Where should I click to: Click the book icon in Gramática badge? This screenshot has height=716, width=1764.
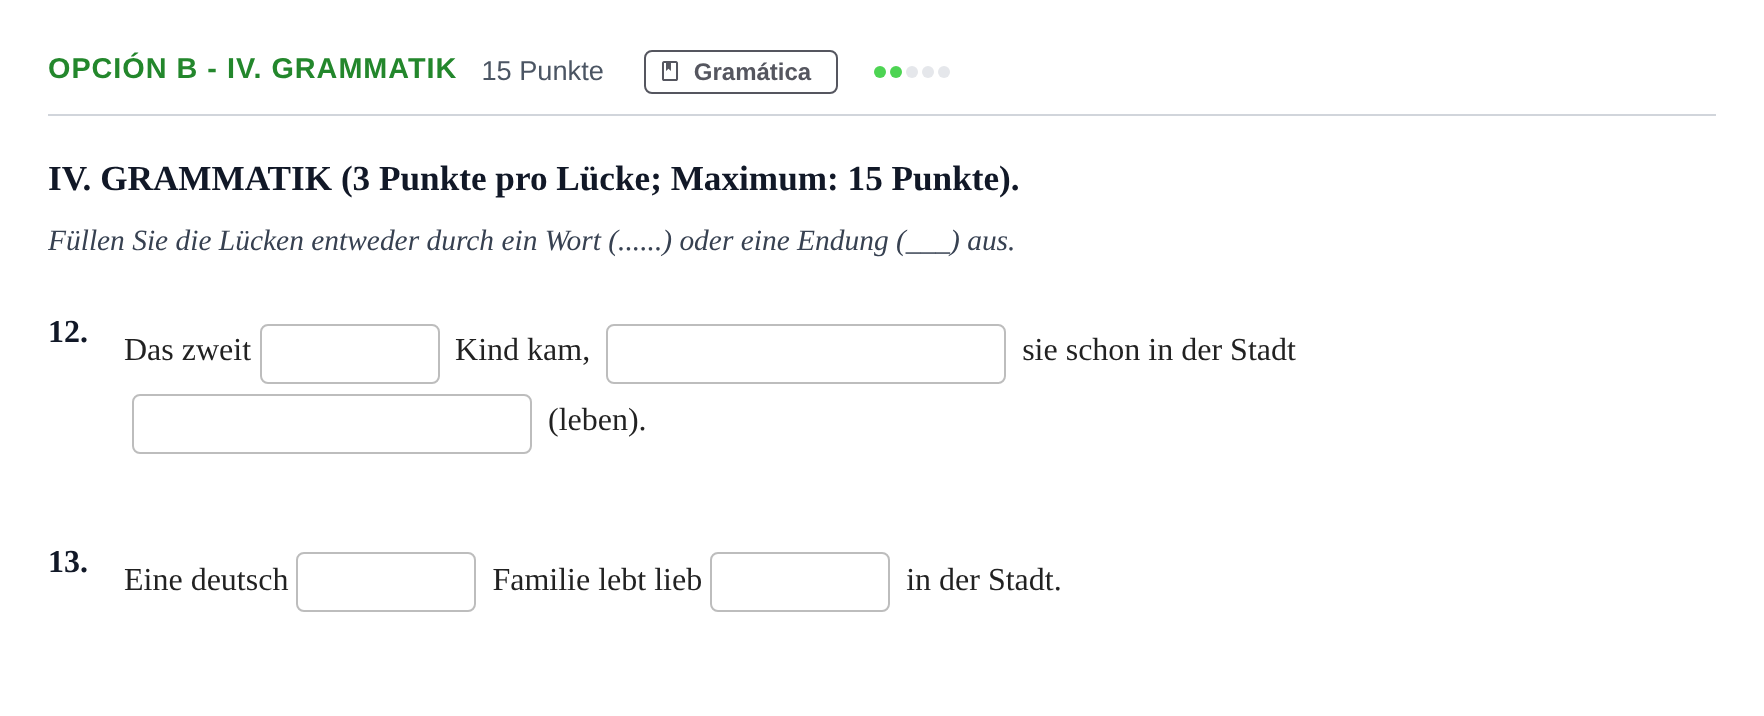tap(670, 72)
